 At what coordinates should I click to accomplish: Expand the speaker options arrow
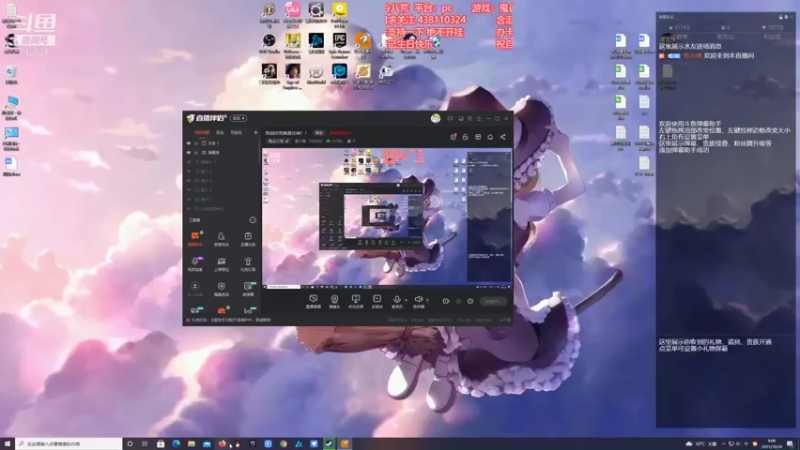(428, 300)
